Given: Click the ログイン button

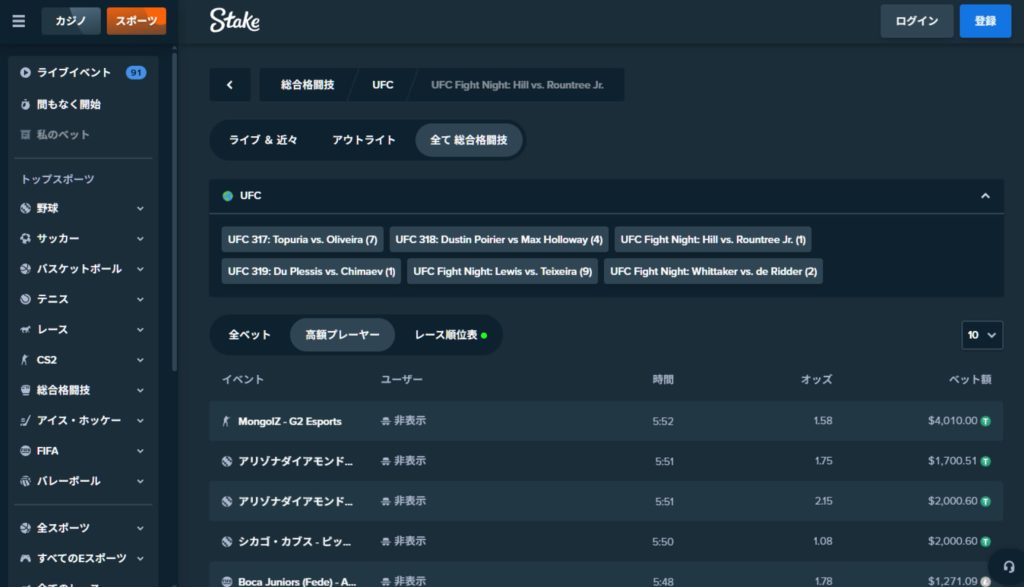Looking at the screenshot, I should (916, 21).
